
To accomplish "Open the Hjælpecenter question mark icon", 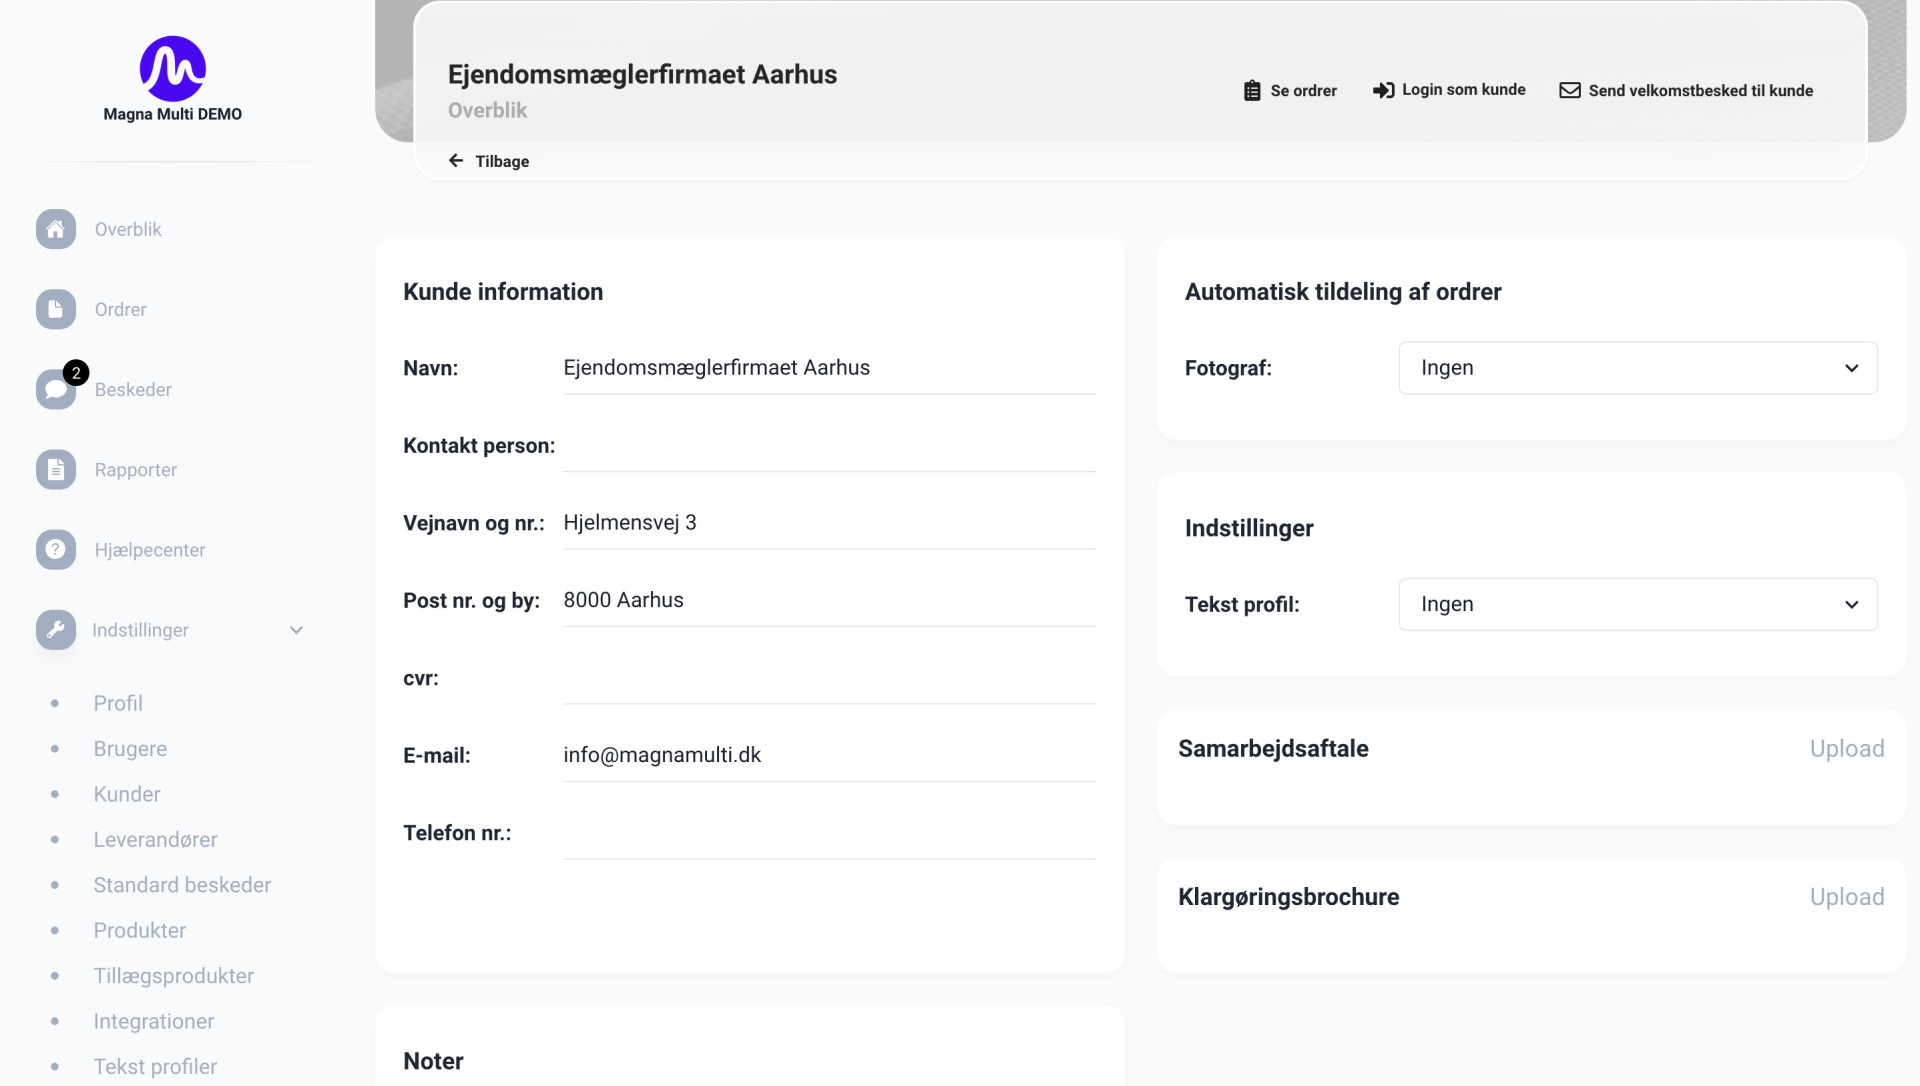I will pyautogui.click(x=56, y=549).
